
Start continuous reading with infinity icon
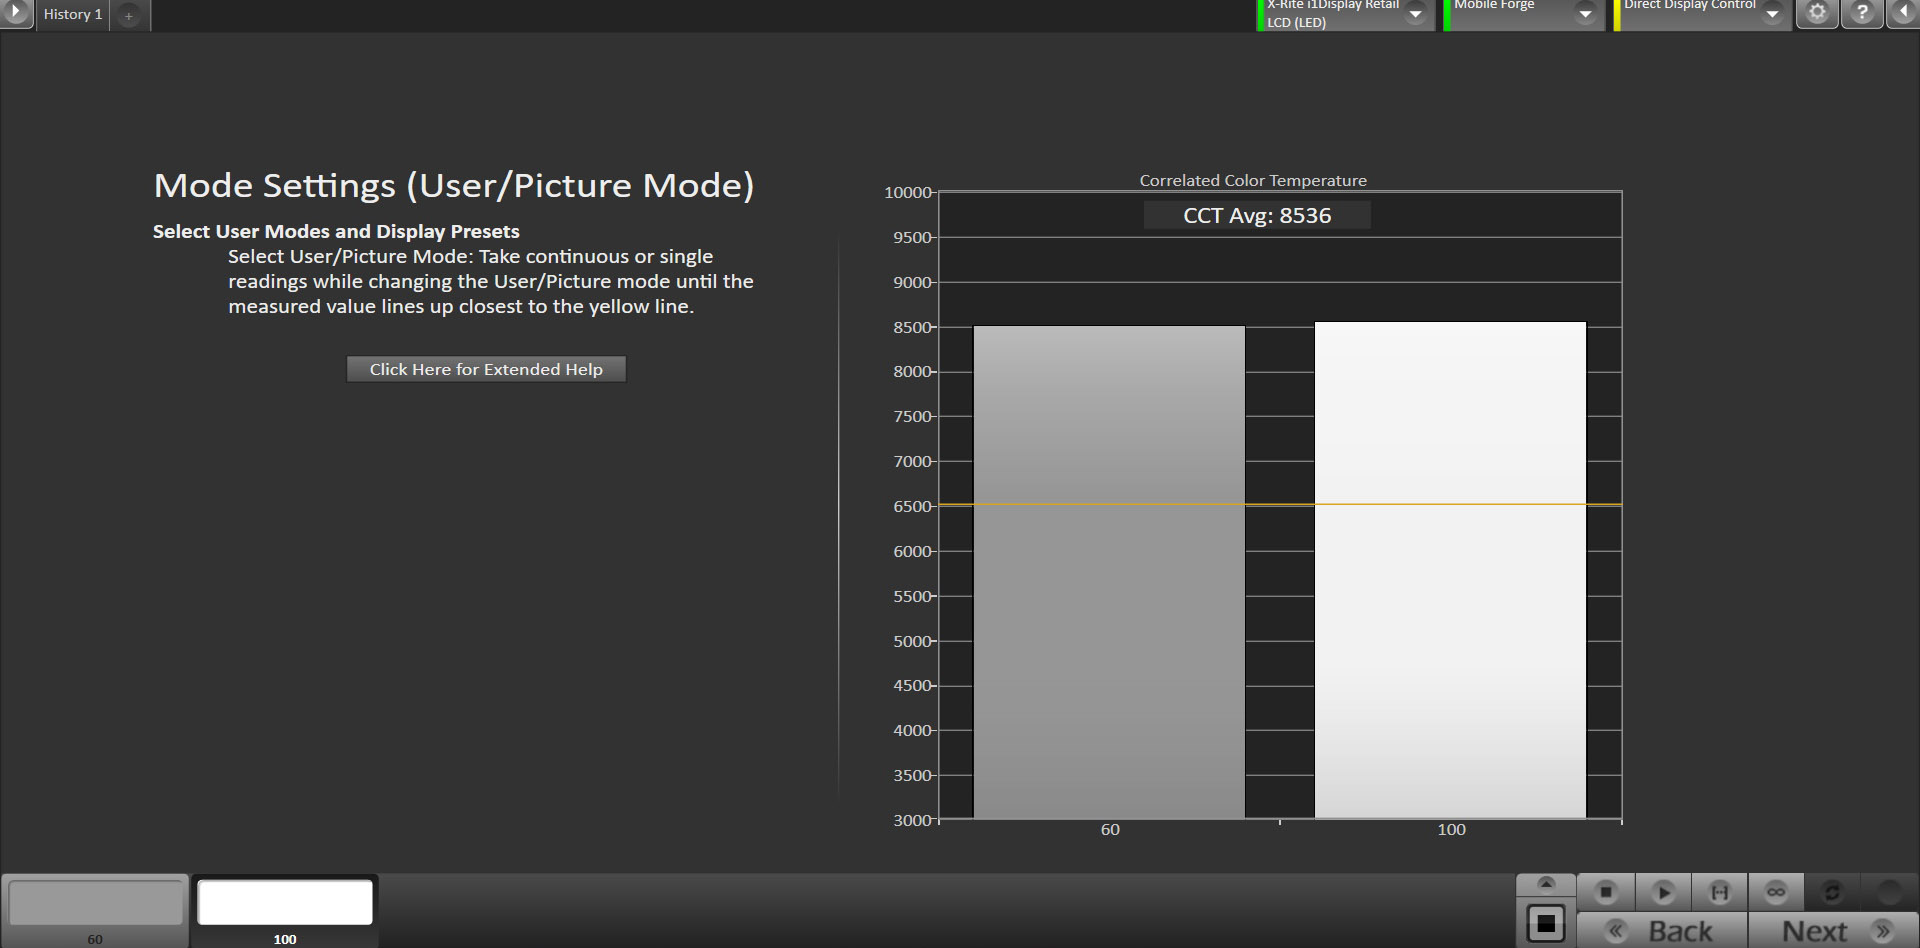[x=1776, y=891]
